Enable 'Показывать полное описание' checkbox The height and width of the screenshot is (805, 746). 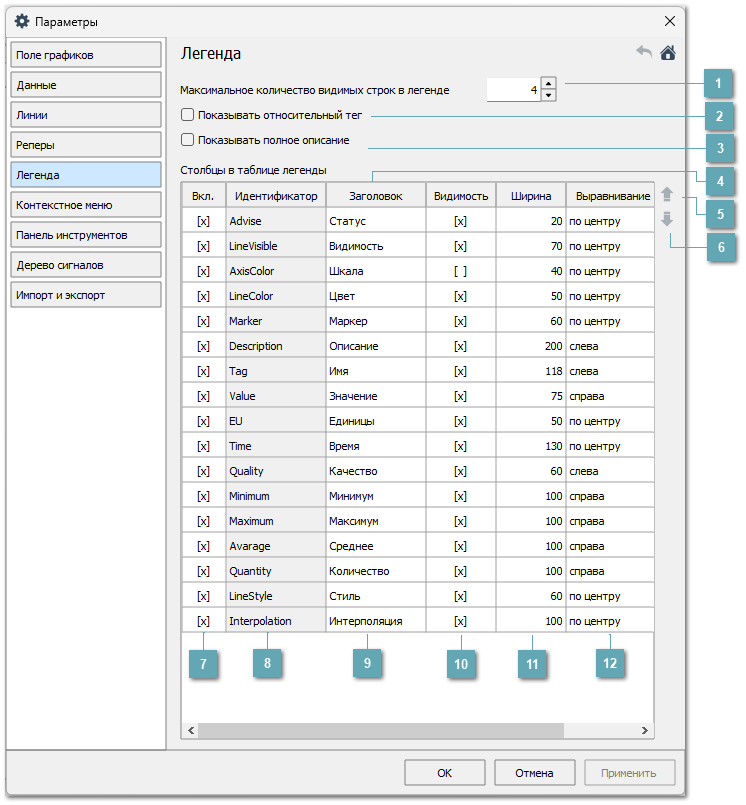188,140
